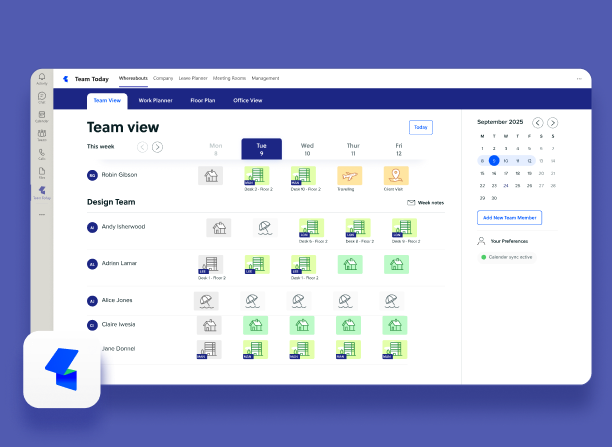Select Tue 9 column header
Viewport: 612px width, 447px height.
(x=262, y=149)
